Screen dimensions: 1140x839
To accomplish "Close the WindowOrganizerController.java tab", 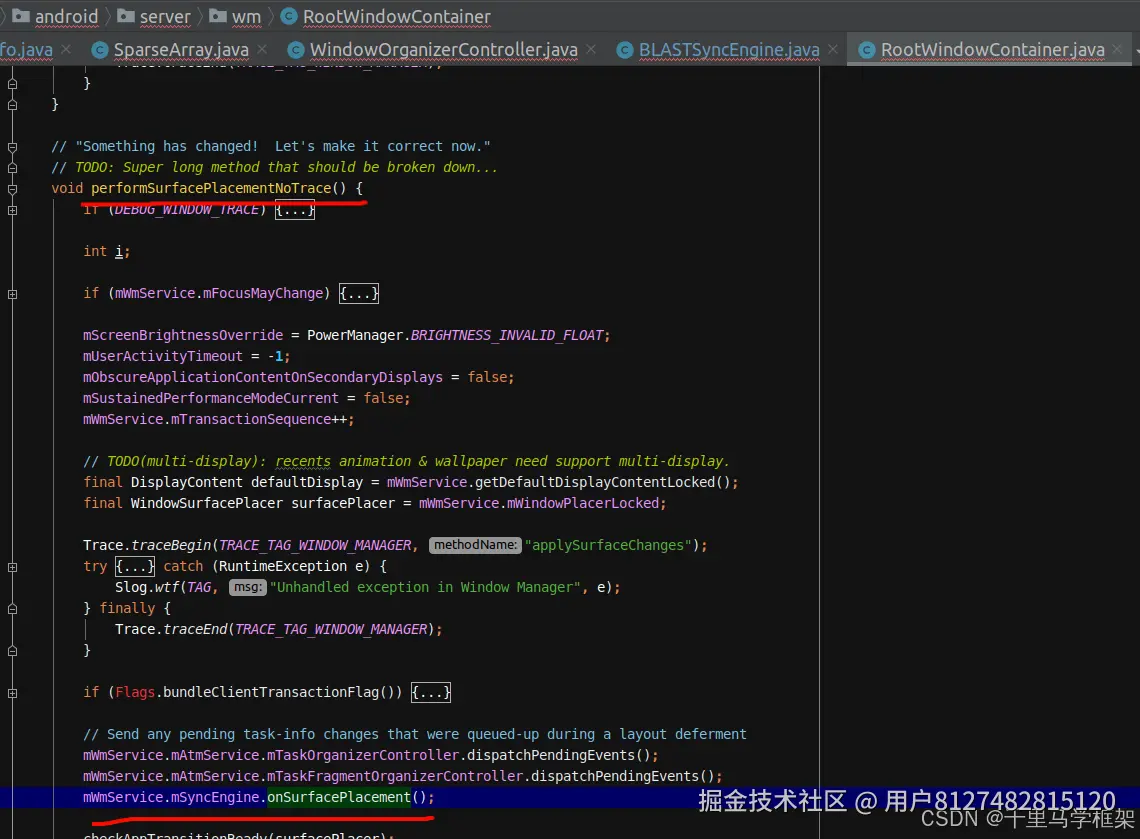I will [591, 49].
